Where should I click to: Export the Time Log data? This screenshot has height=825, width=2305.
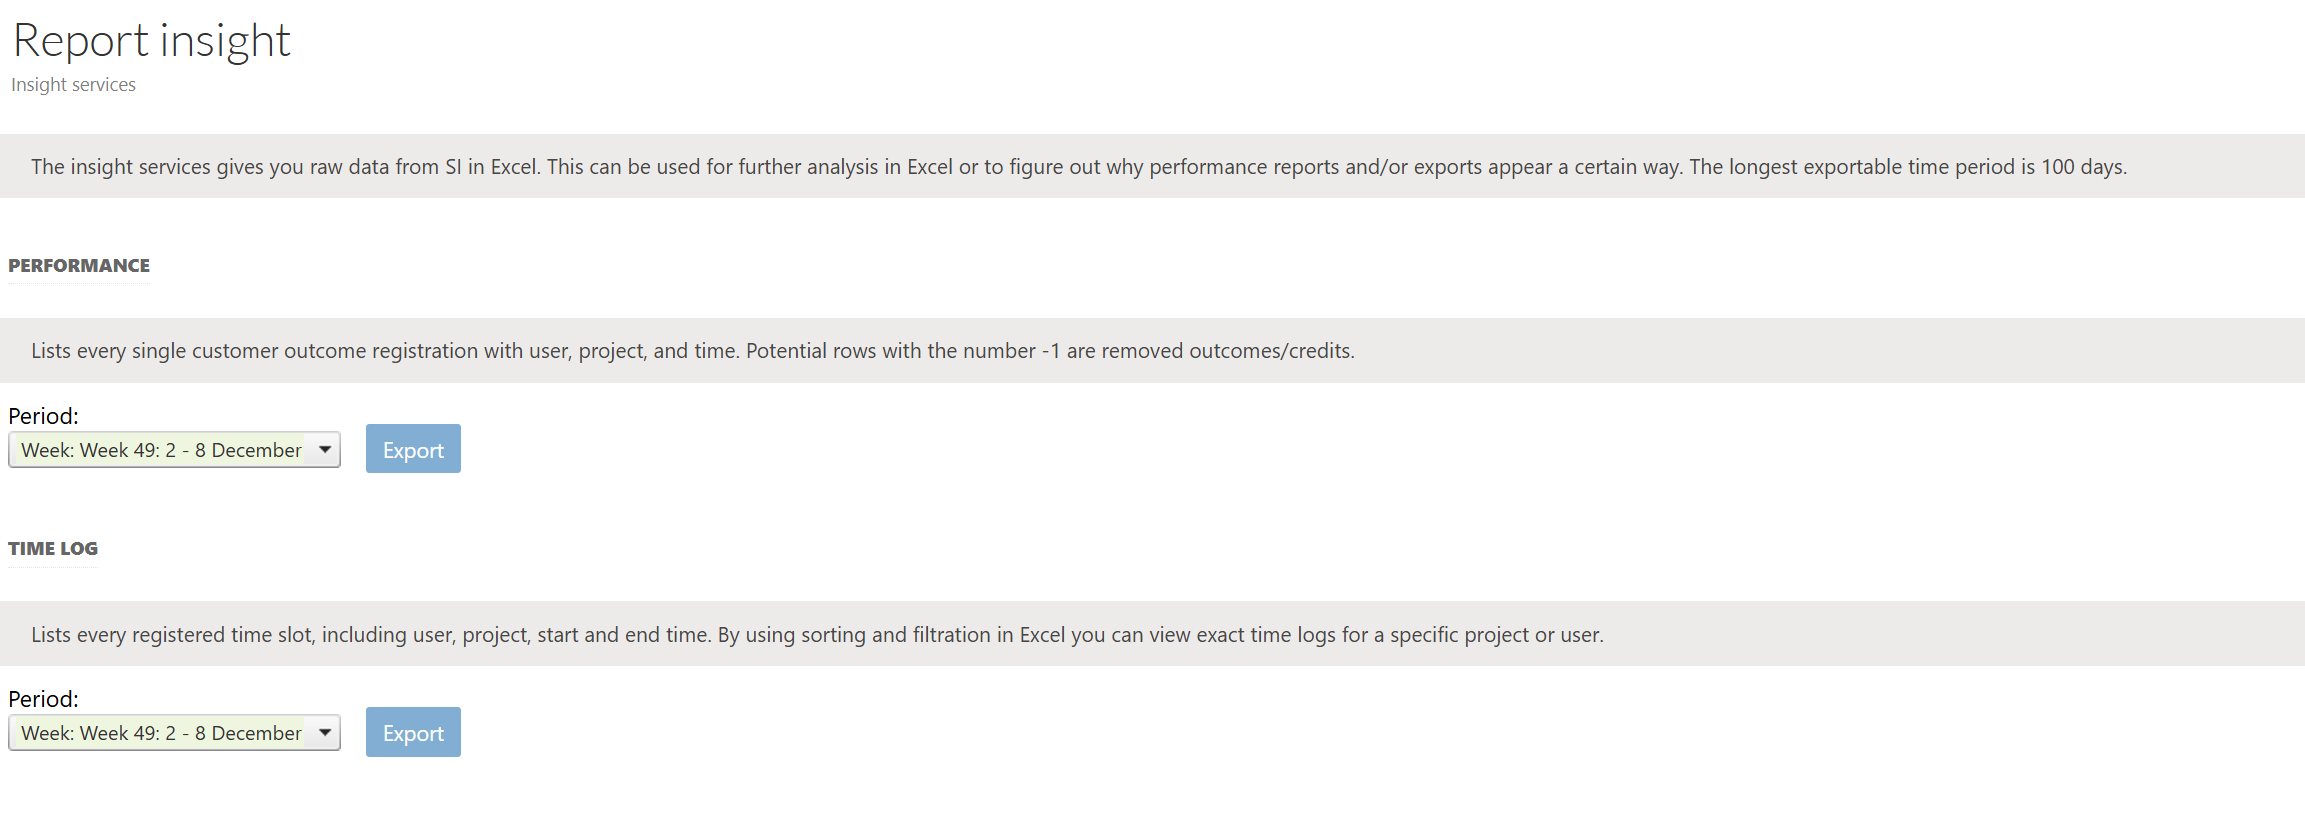(x=413, y=732)
